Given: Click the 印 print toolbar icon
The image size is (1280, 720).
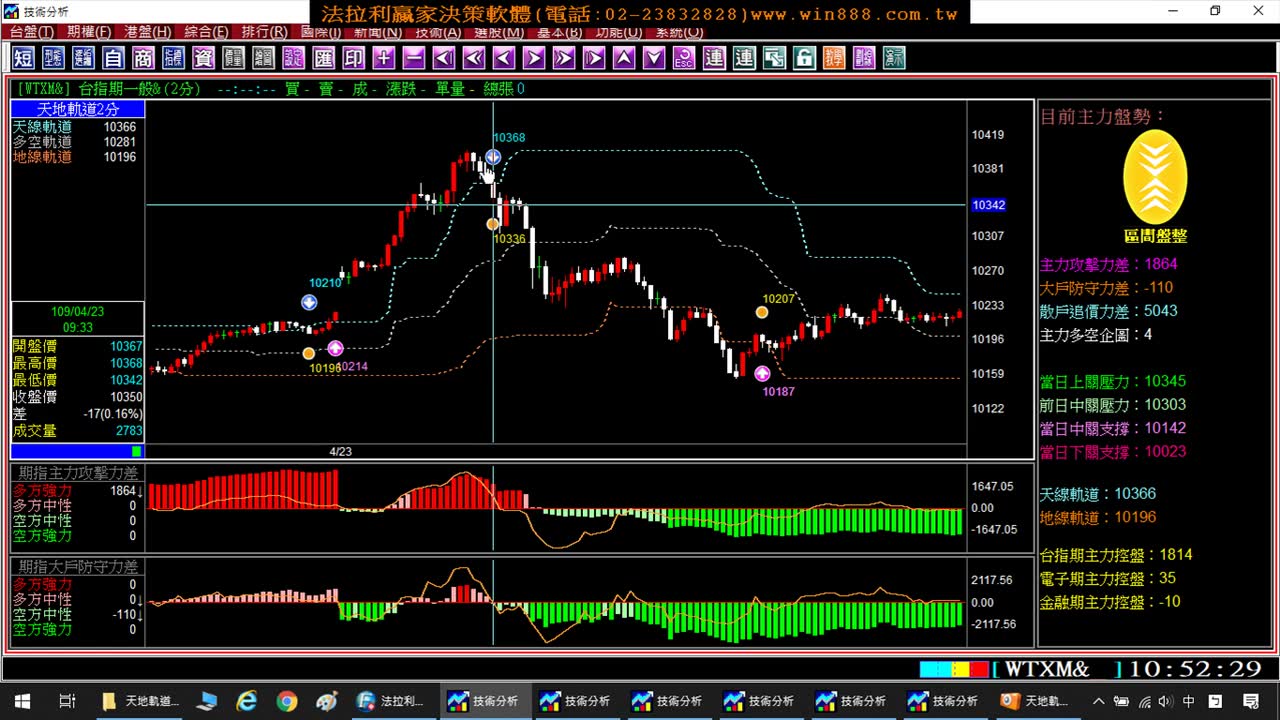Looking at the screenshot, I should tap(353, 58).
